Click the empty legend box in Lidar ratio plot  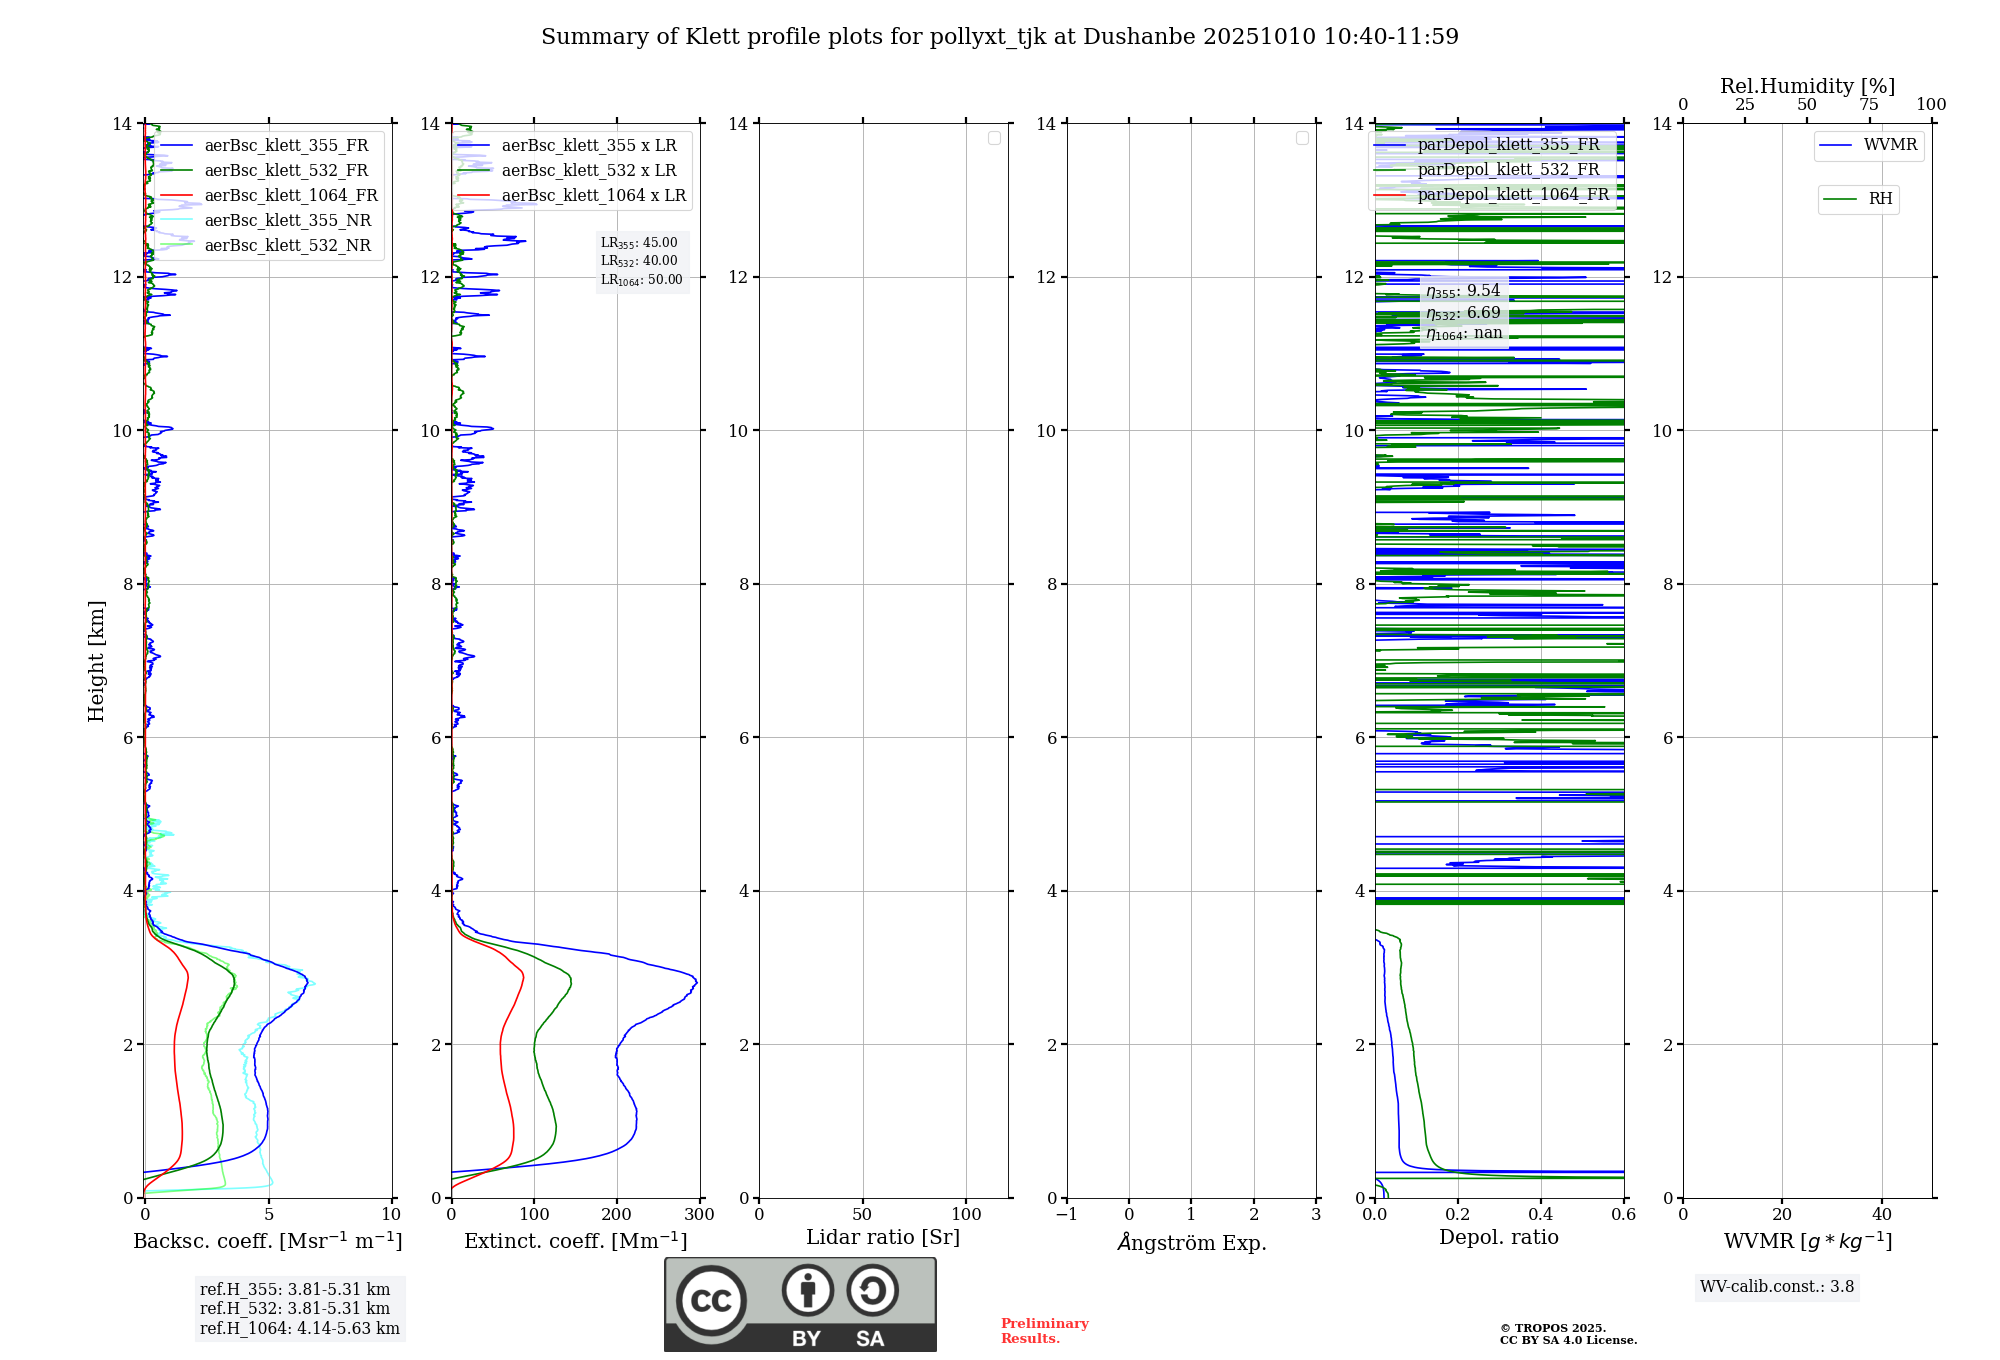point(994,138)
